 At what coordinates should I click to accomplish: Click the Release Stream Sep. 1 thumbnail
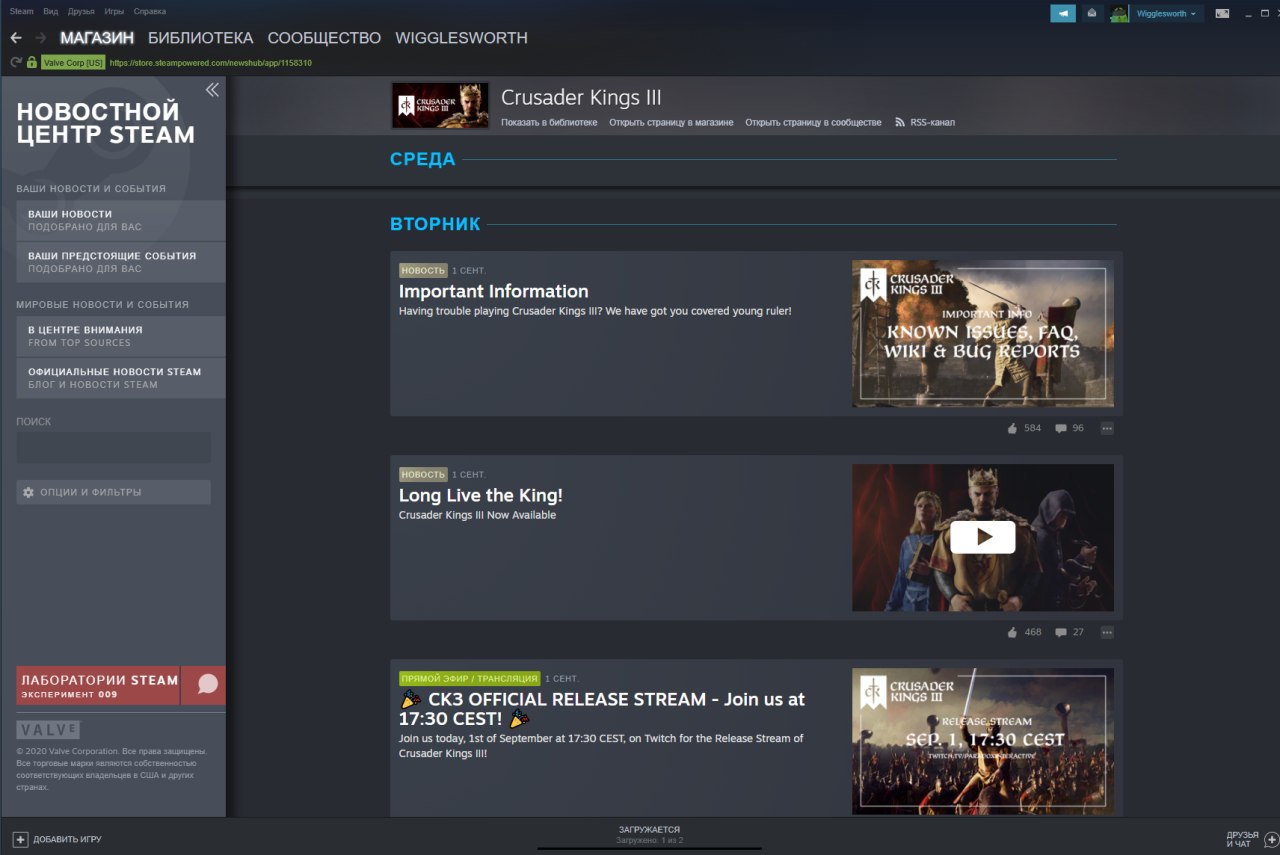(982, 741)
